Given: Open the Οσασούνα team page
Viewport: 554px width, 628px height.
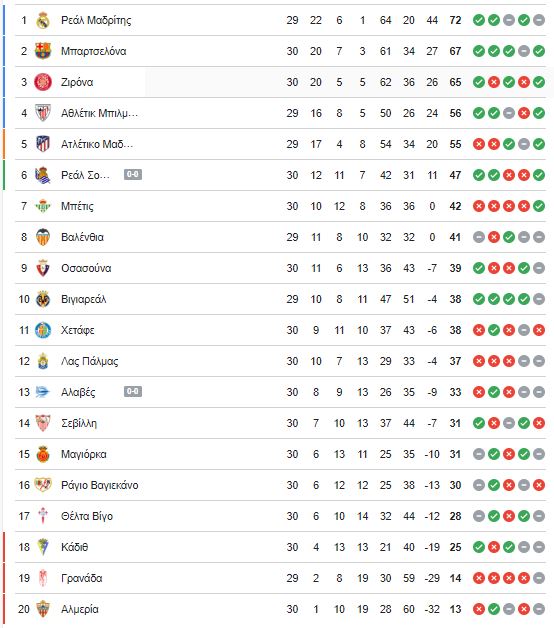Looking at the screenshot, I should pyautogui.click(x=86, y=268).
